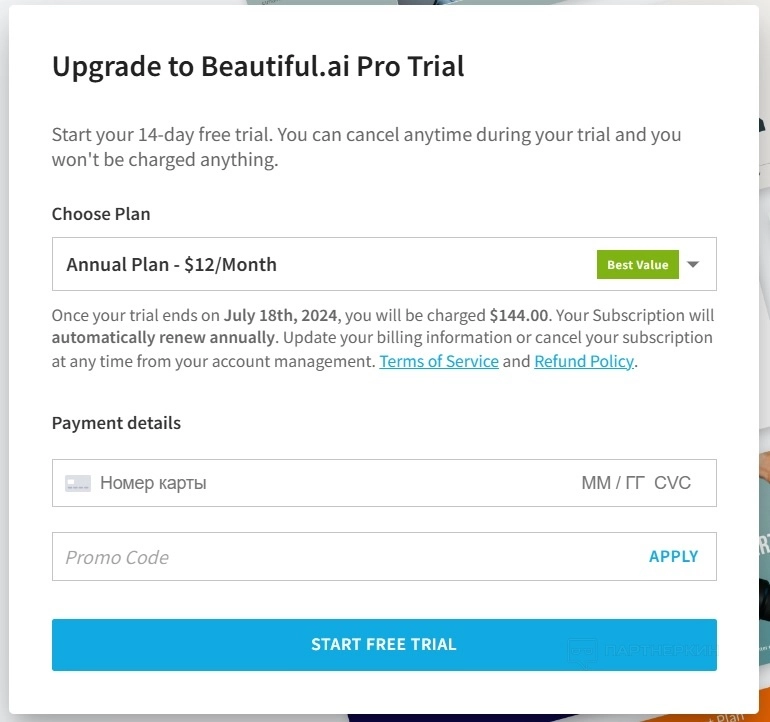
Task: Click the green Best Value badge
Action: click(x=637, y=265)
